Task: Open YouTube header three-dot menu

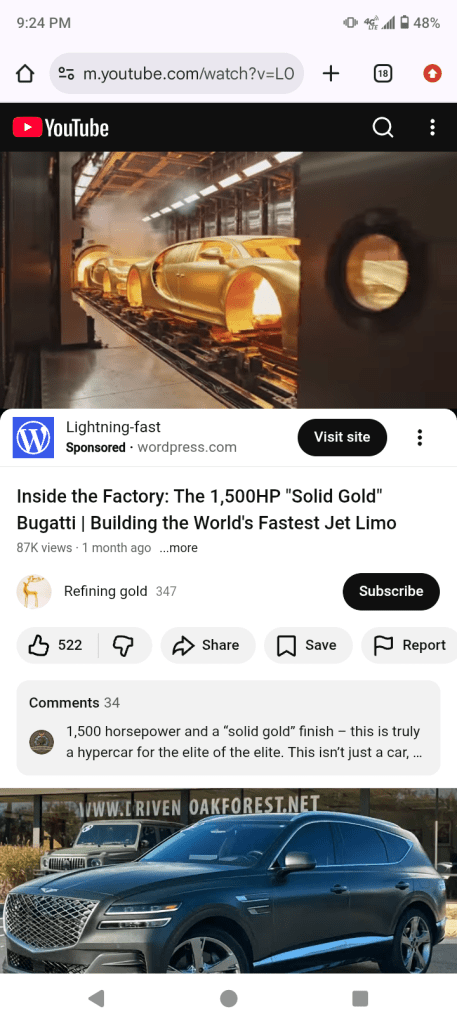Action: click(432, 127)
